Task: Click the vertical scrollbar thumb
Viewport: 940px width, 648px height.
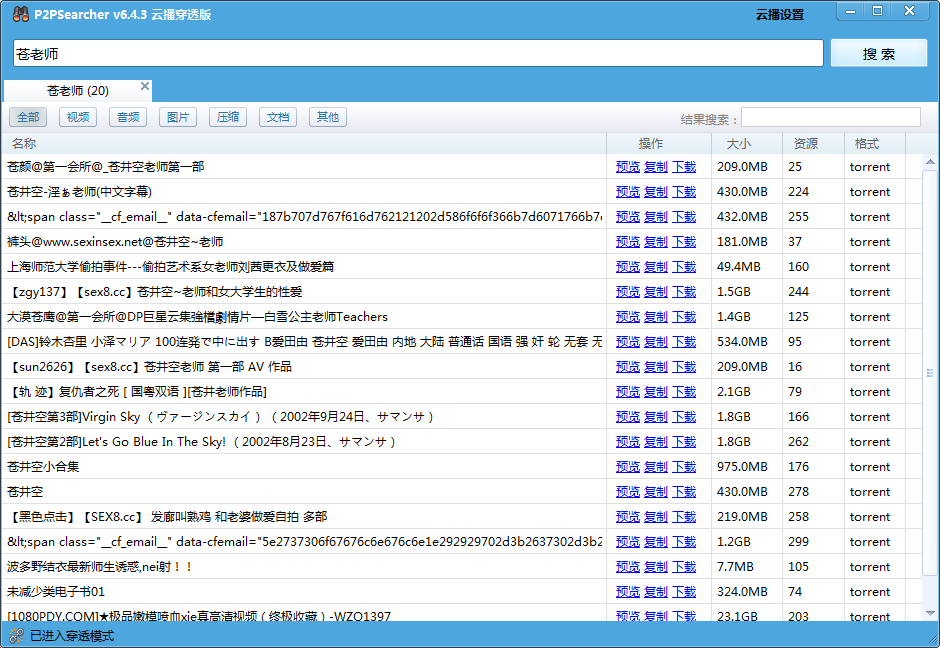Action: [930, 373]
